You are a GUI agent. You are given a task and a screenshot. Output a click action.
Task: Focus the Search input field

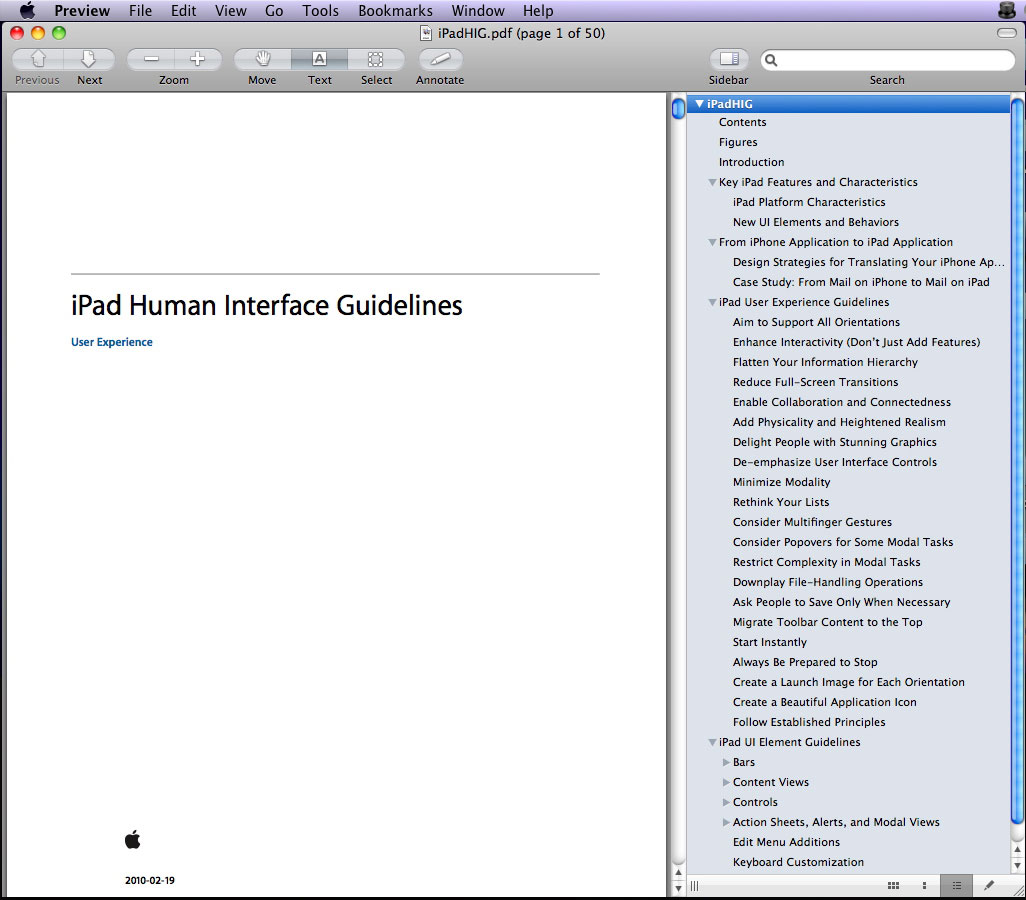pyautogui.click(x=887, y=60)
